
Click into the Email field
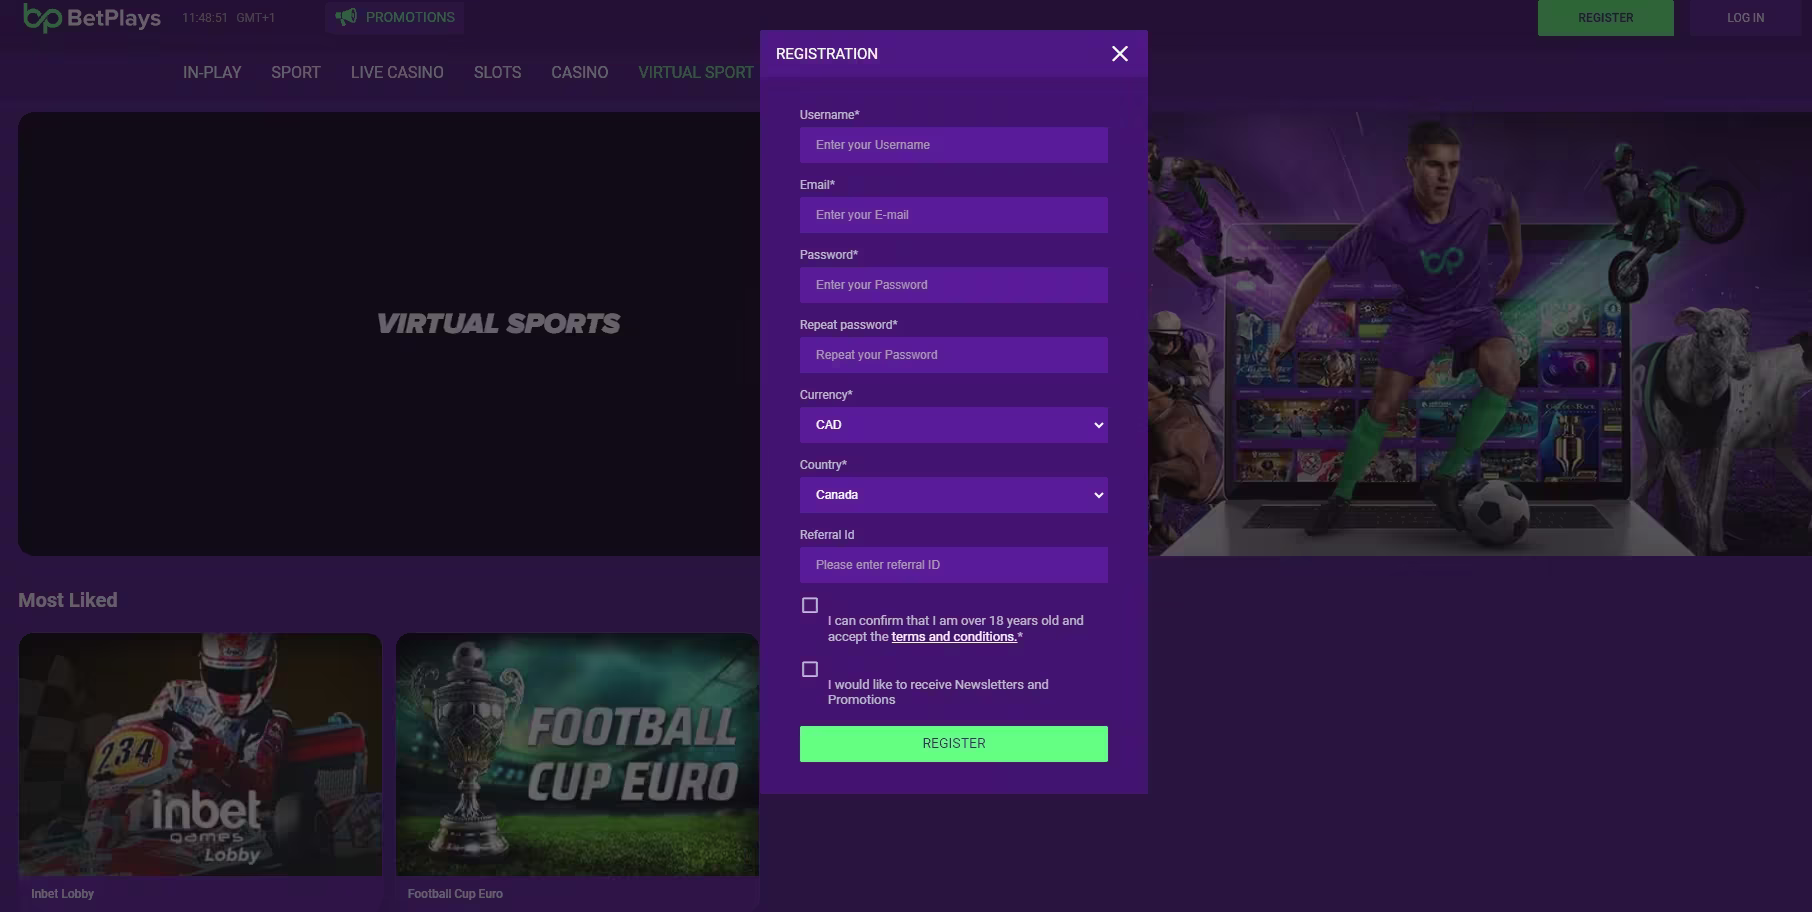(x=954, y=215)
